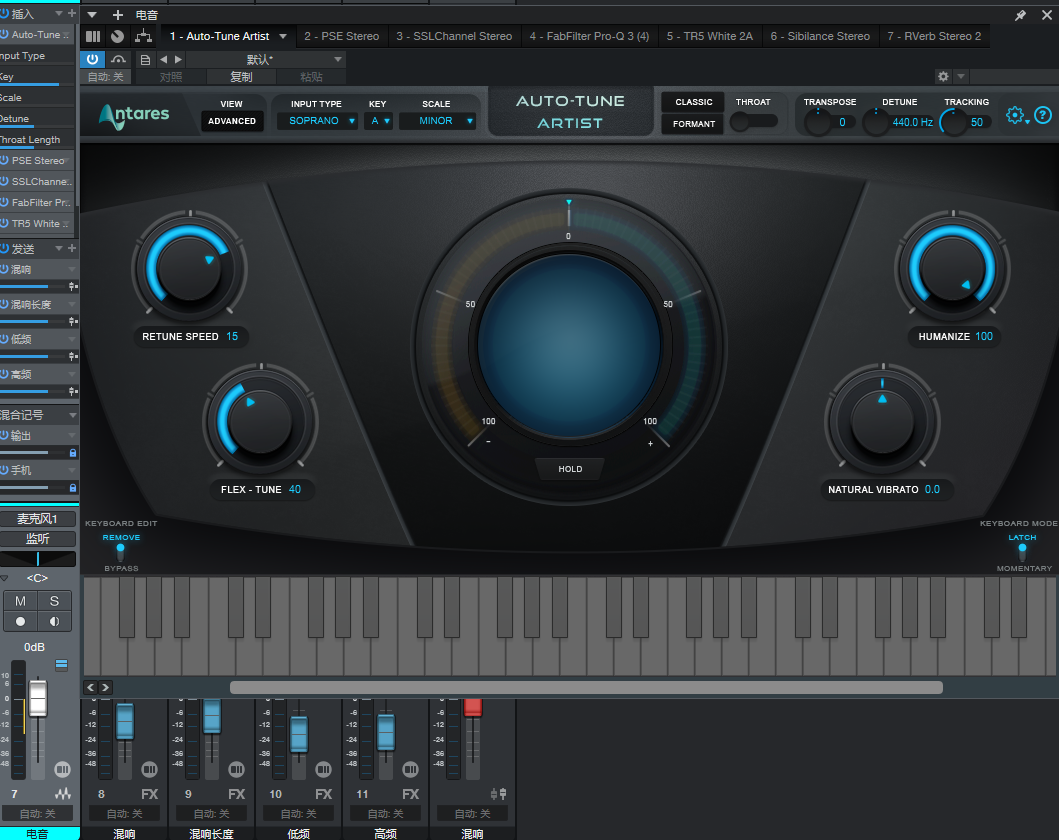Viewport: 1059px width, 840px height.
Task: Open the Auto-Tune help question mark icon
Action: coord(1043,115)
